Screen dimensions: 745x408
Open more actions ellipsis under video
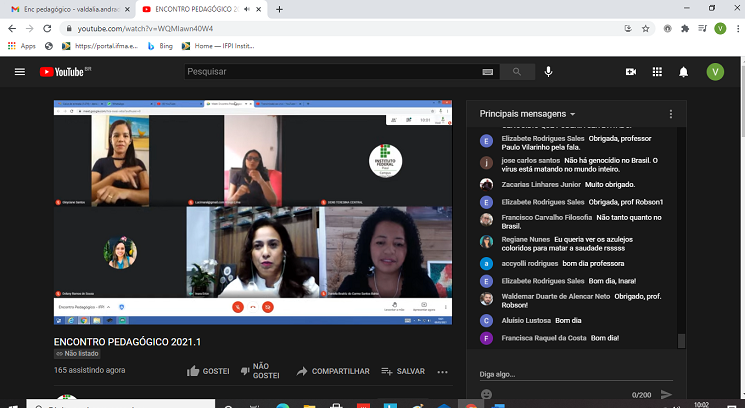[442, 372]
